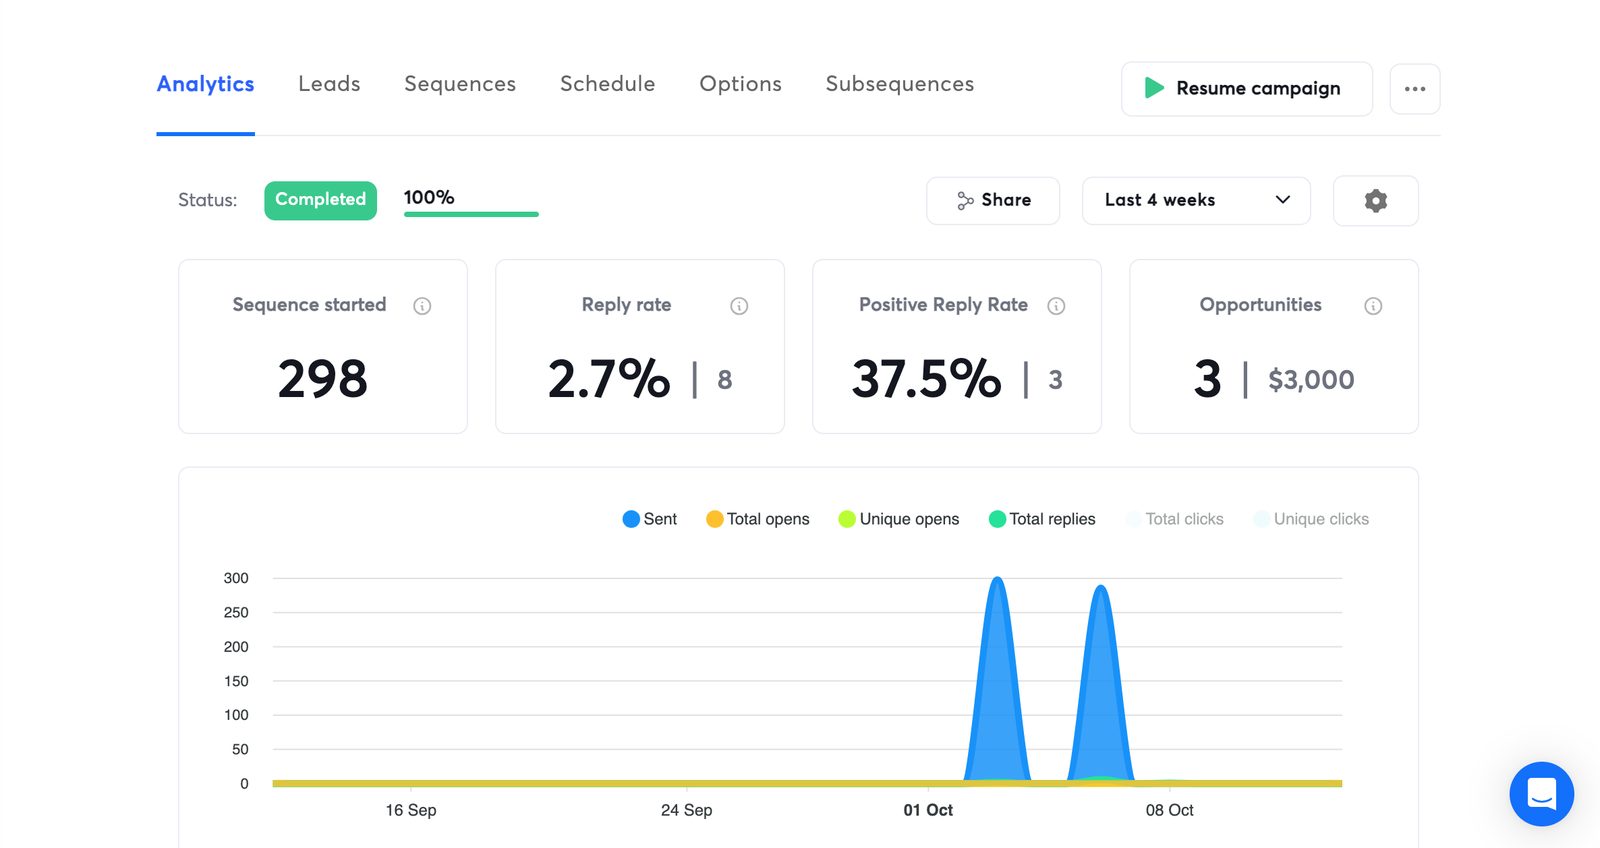Select the Options tab
Viewport: 1600px width, 848px height.
pyautogui.click(x=740, y=84)
